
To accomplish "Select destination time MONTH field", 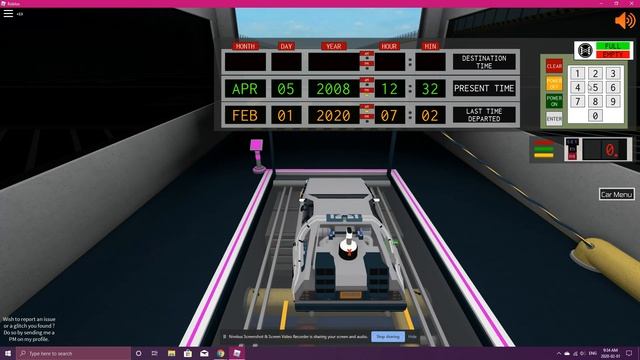I will [245, 62].
